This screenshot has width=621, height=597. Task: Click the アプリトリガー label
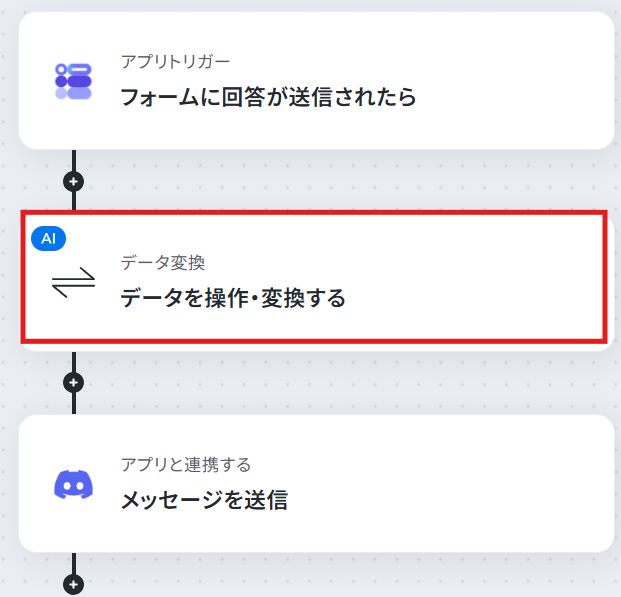(x=175, y=62)
